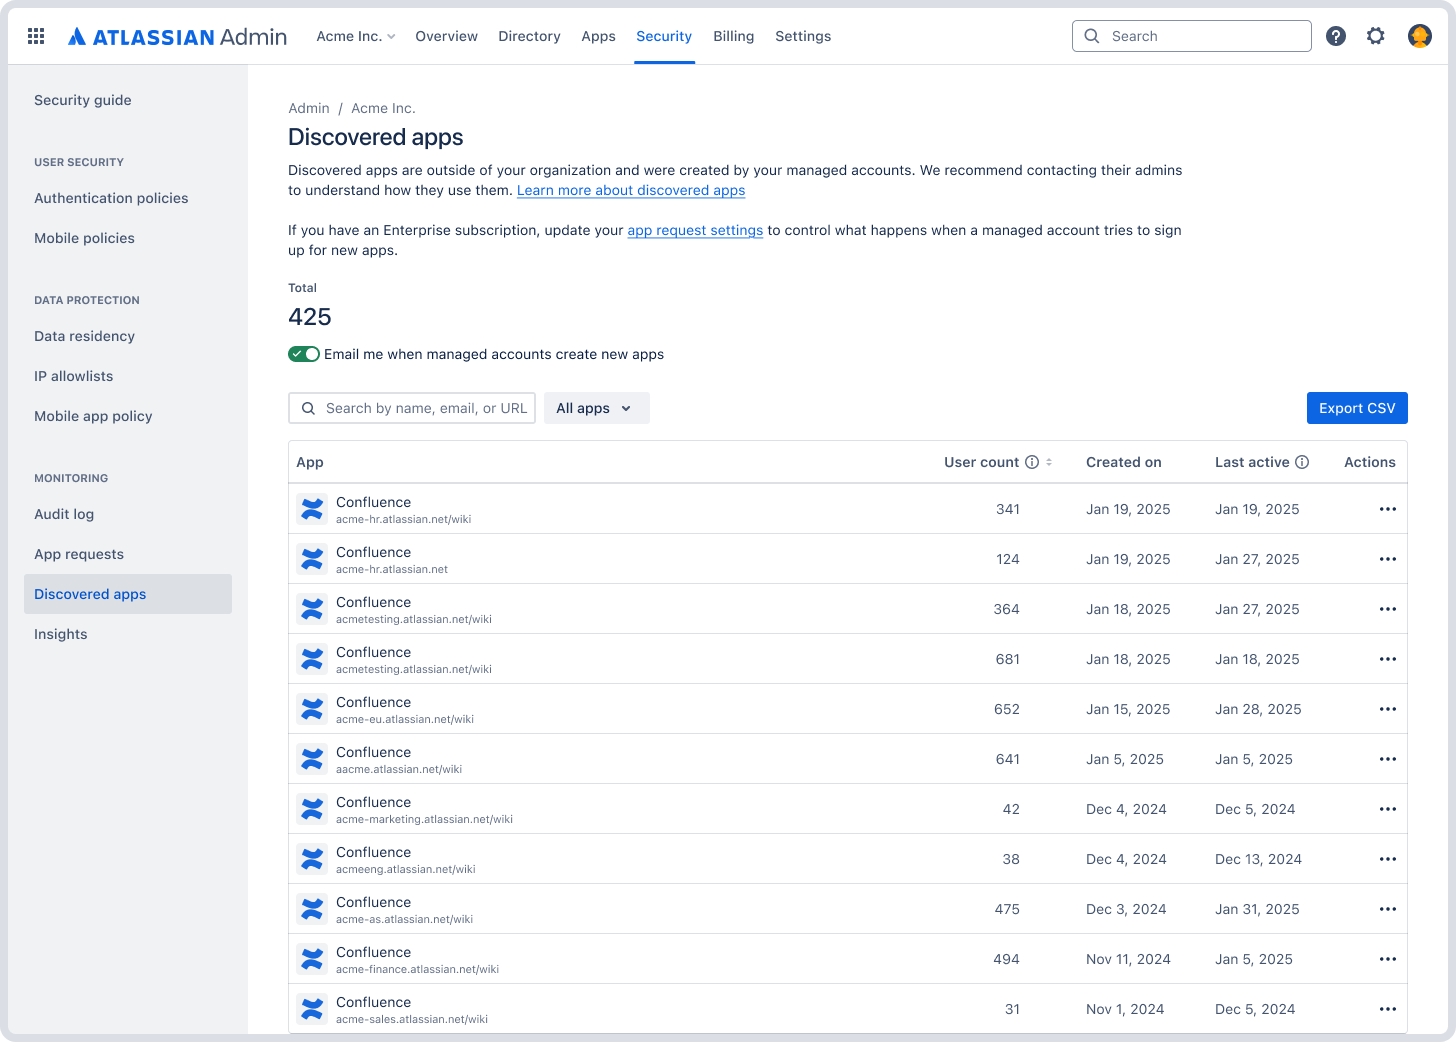
Task: Sort the table by User count arrows
Action: click(x=1049, y=462)
